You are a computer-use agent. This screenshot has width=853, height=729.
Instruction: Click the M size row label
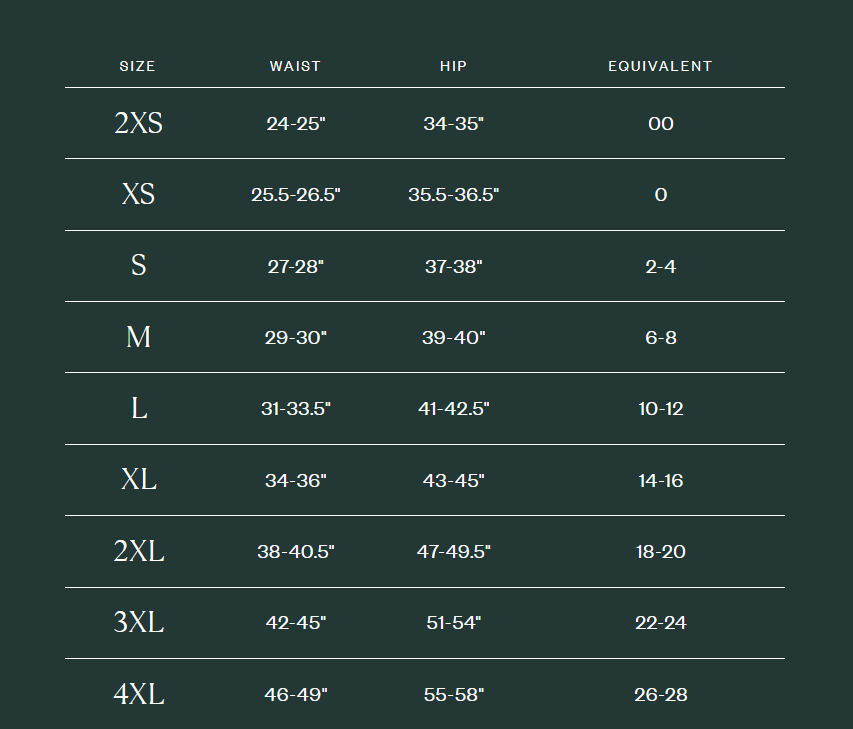click(138, 337)
